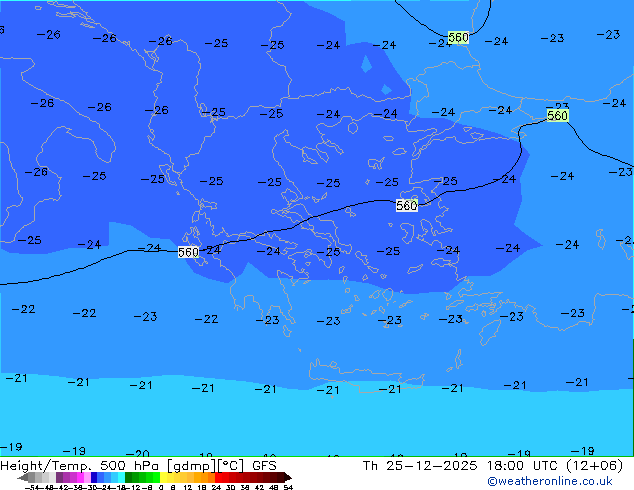This screenshot has width=634, height=490.
Task: Select the bright red swatch at scale value 24
Action: coord(218,477)
